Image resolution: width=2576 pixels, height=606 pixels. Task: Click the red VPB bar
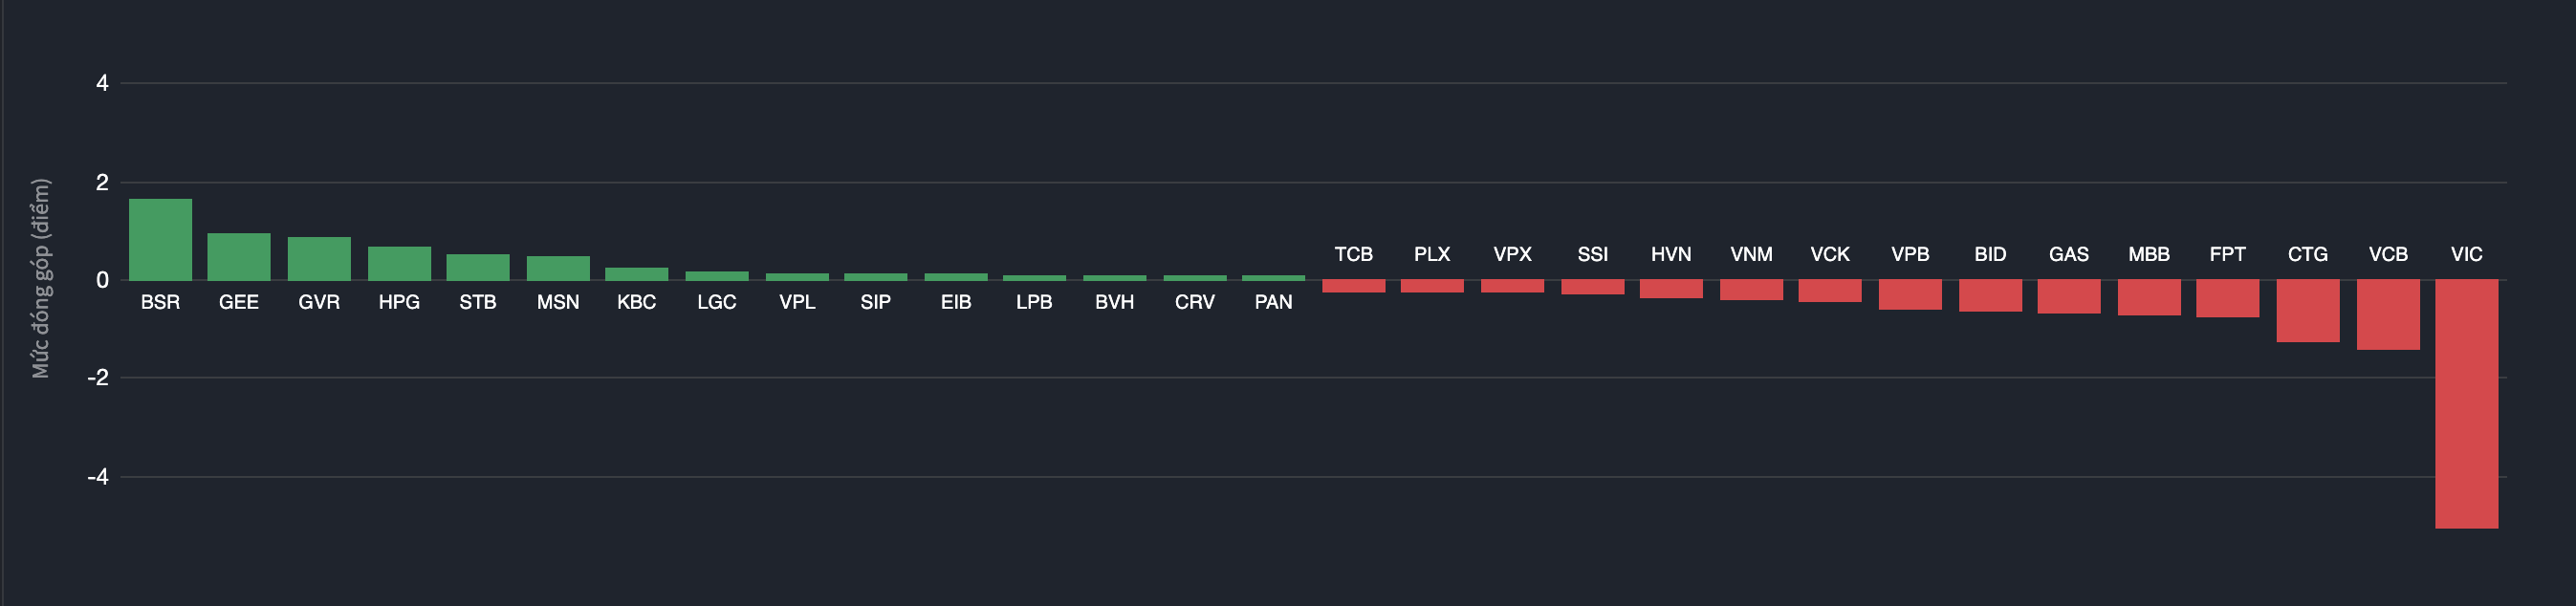[1910, 294]
